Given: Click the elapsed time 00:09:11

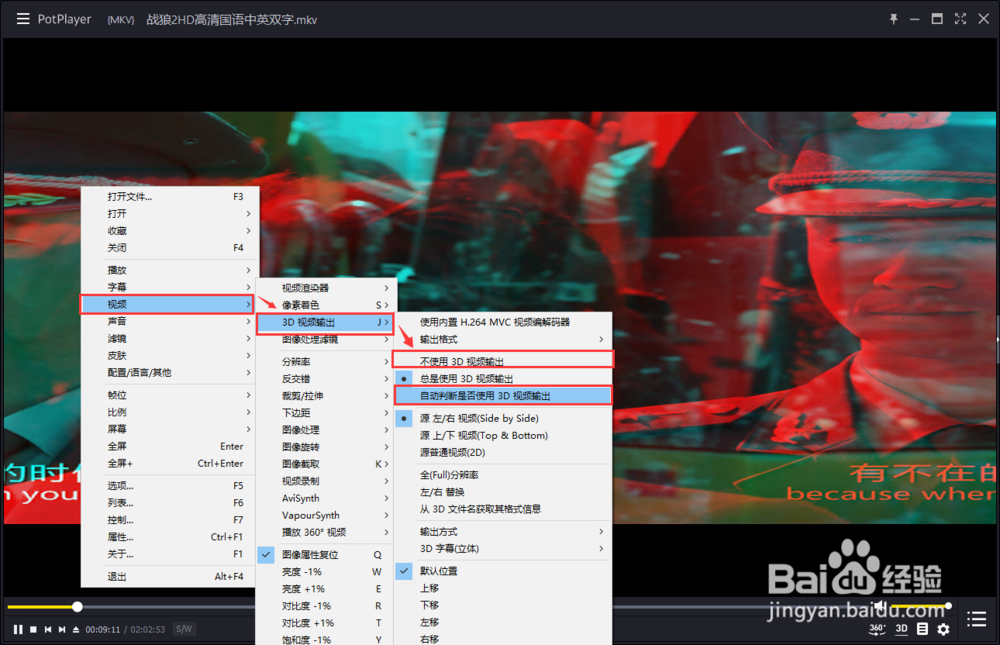Looking at the screenshot, I should (103, 630).
